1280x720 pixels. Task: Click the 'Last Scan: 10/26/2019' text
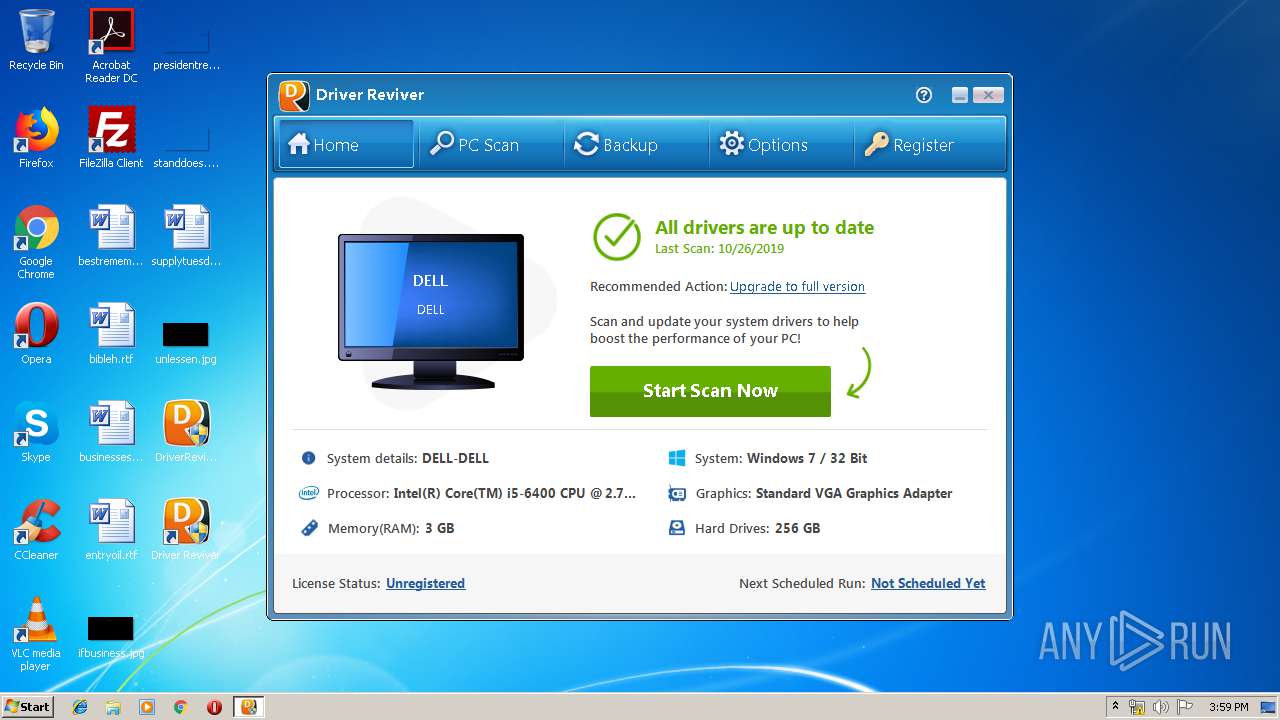(x=719, y=249)
